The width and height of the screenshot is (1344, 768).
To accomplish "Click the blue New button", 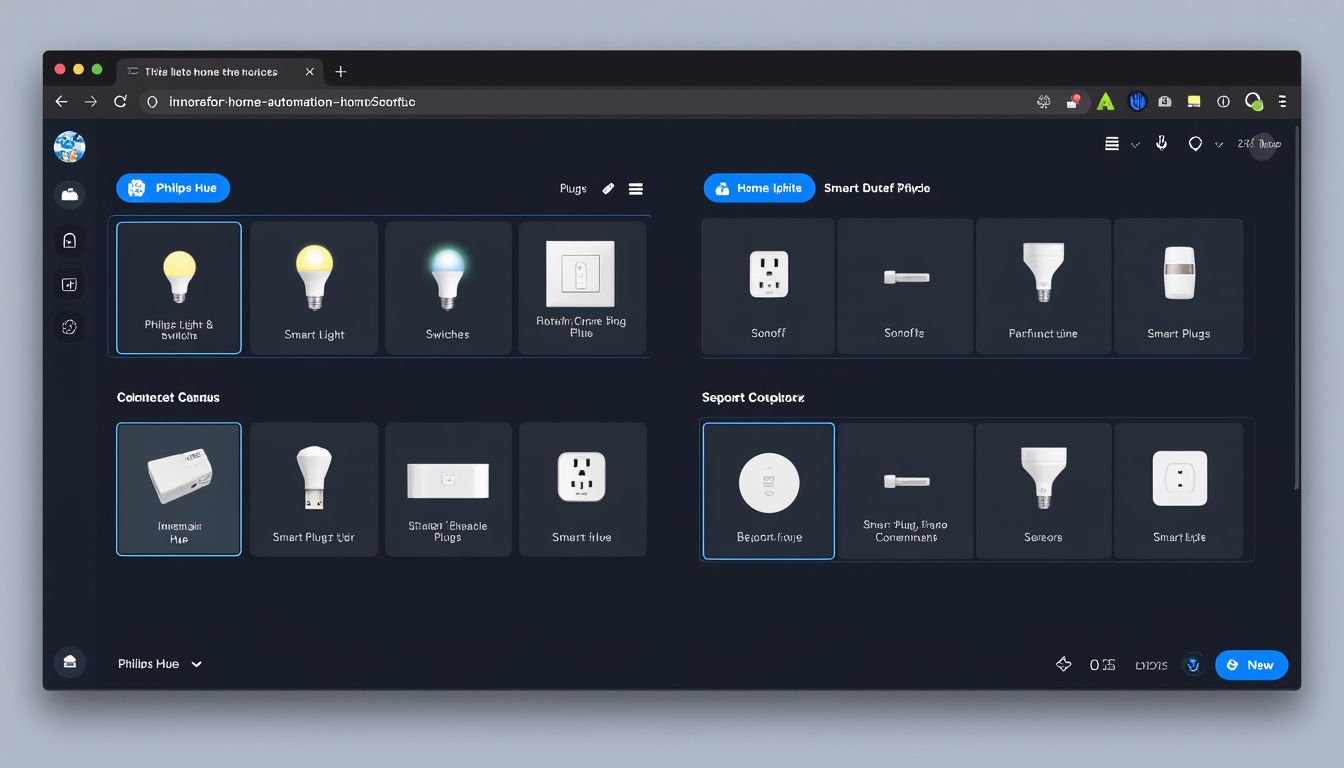I will tap(1251, 665).
